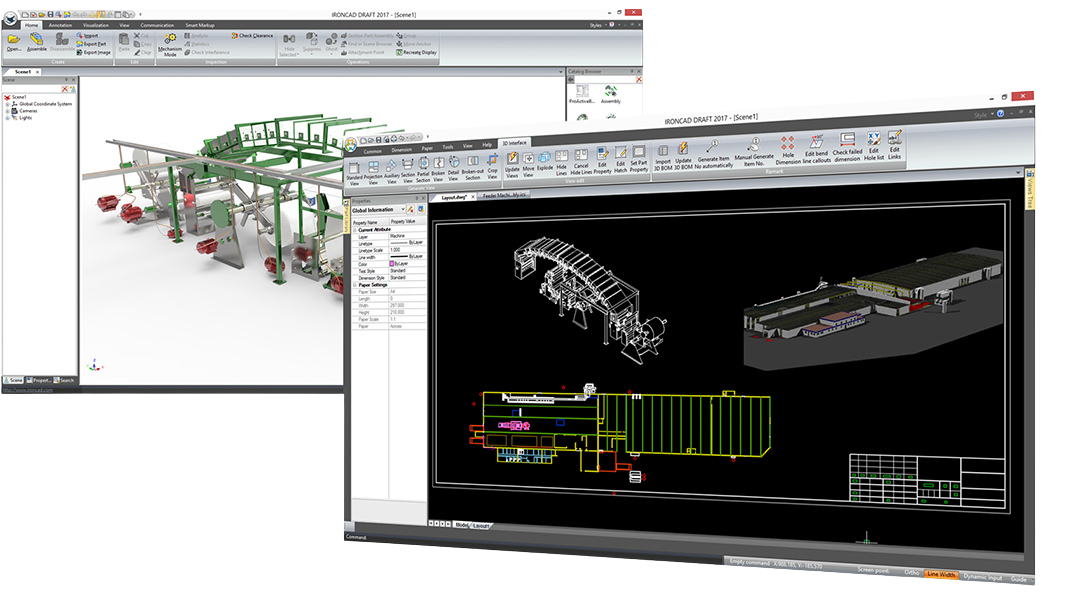The height and width of the screenshot is (613, 1074).
Task: Click Generate Item No automatically
Action: point(714,154)
